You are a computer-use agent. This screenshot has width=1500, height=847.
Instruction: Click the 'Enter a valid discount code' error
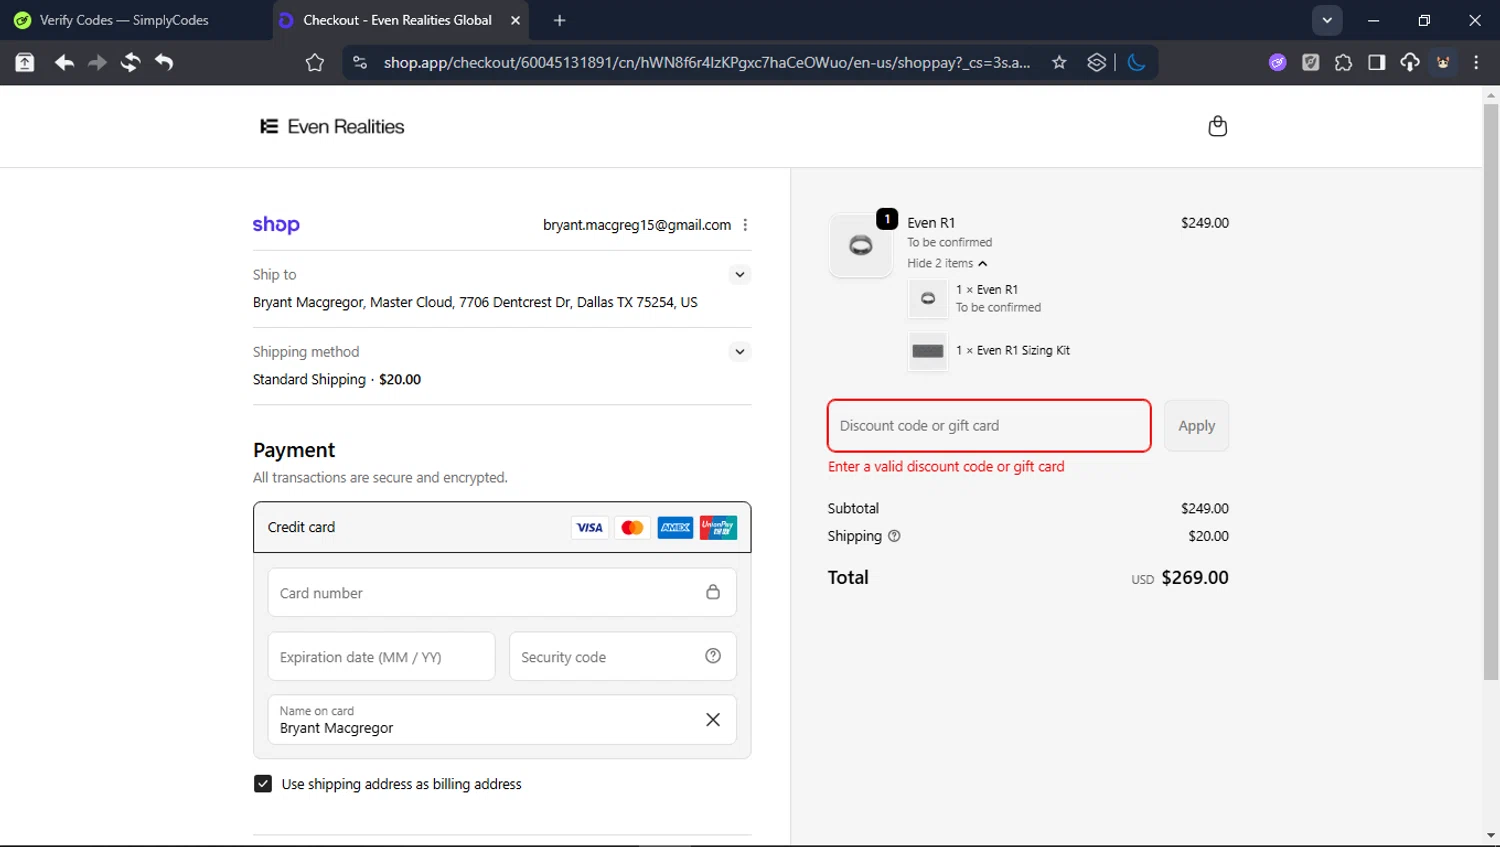point(946,466)
